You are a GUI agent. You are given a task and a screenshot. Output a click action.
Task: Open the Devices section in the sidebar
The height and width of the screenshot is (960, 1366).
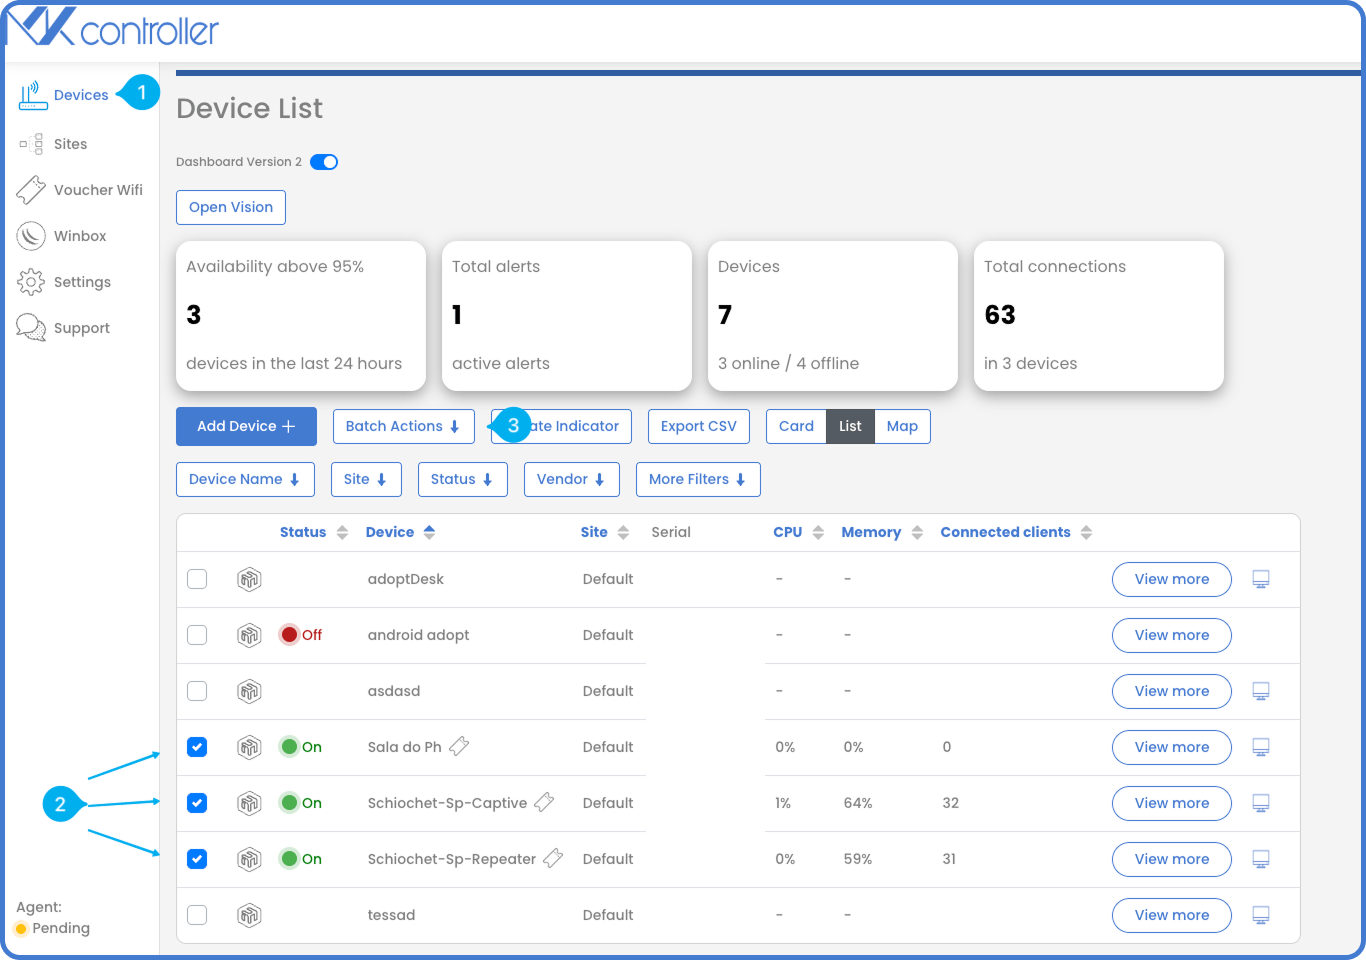(x=81, y=94)
